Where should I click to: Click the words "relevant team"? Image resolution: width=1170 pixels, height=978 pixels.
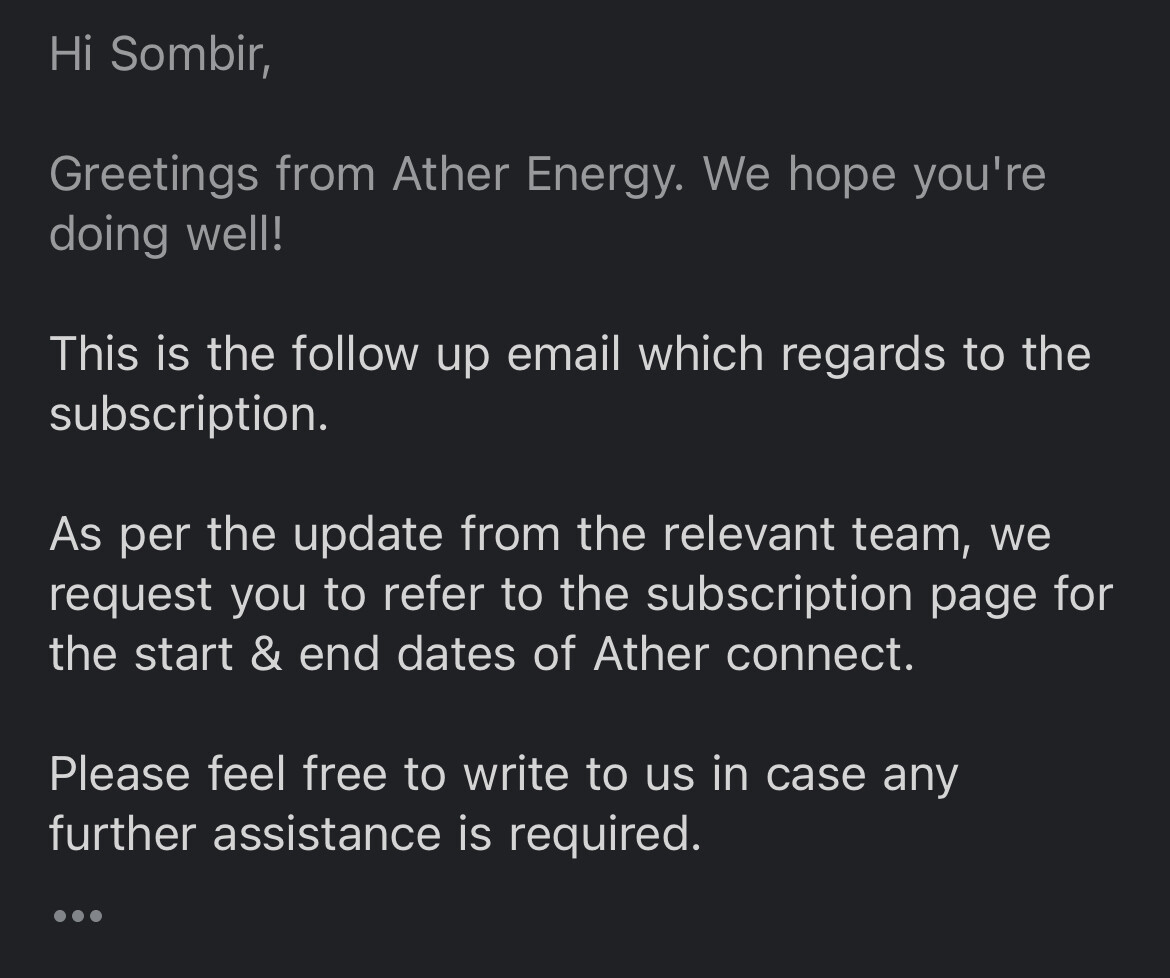[x=812, y=536]
